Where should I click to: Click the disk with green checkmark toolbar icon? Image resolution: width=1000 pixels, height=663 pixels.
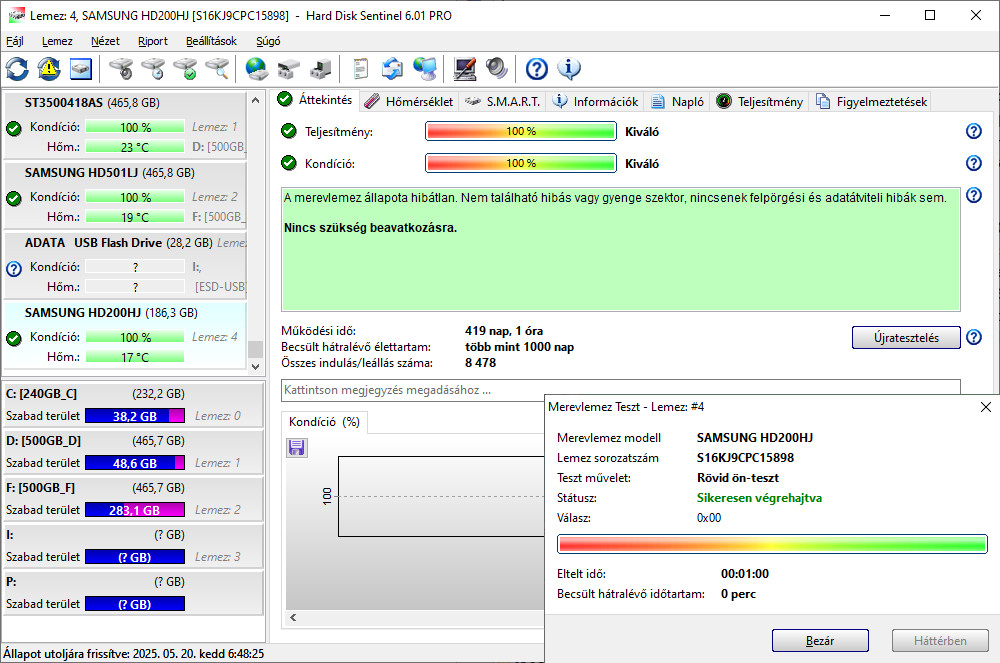[x=186, y=69]
